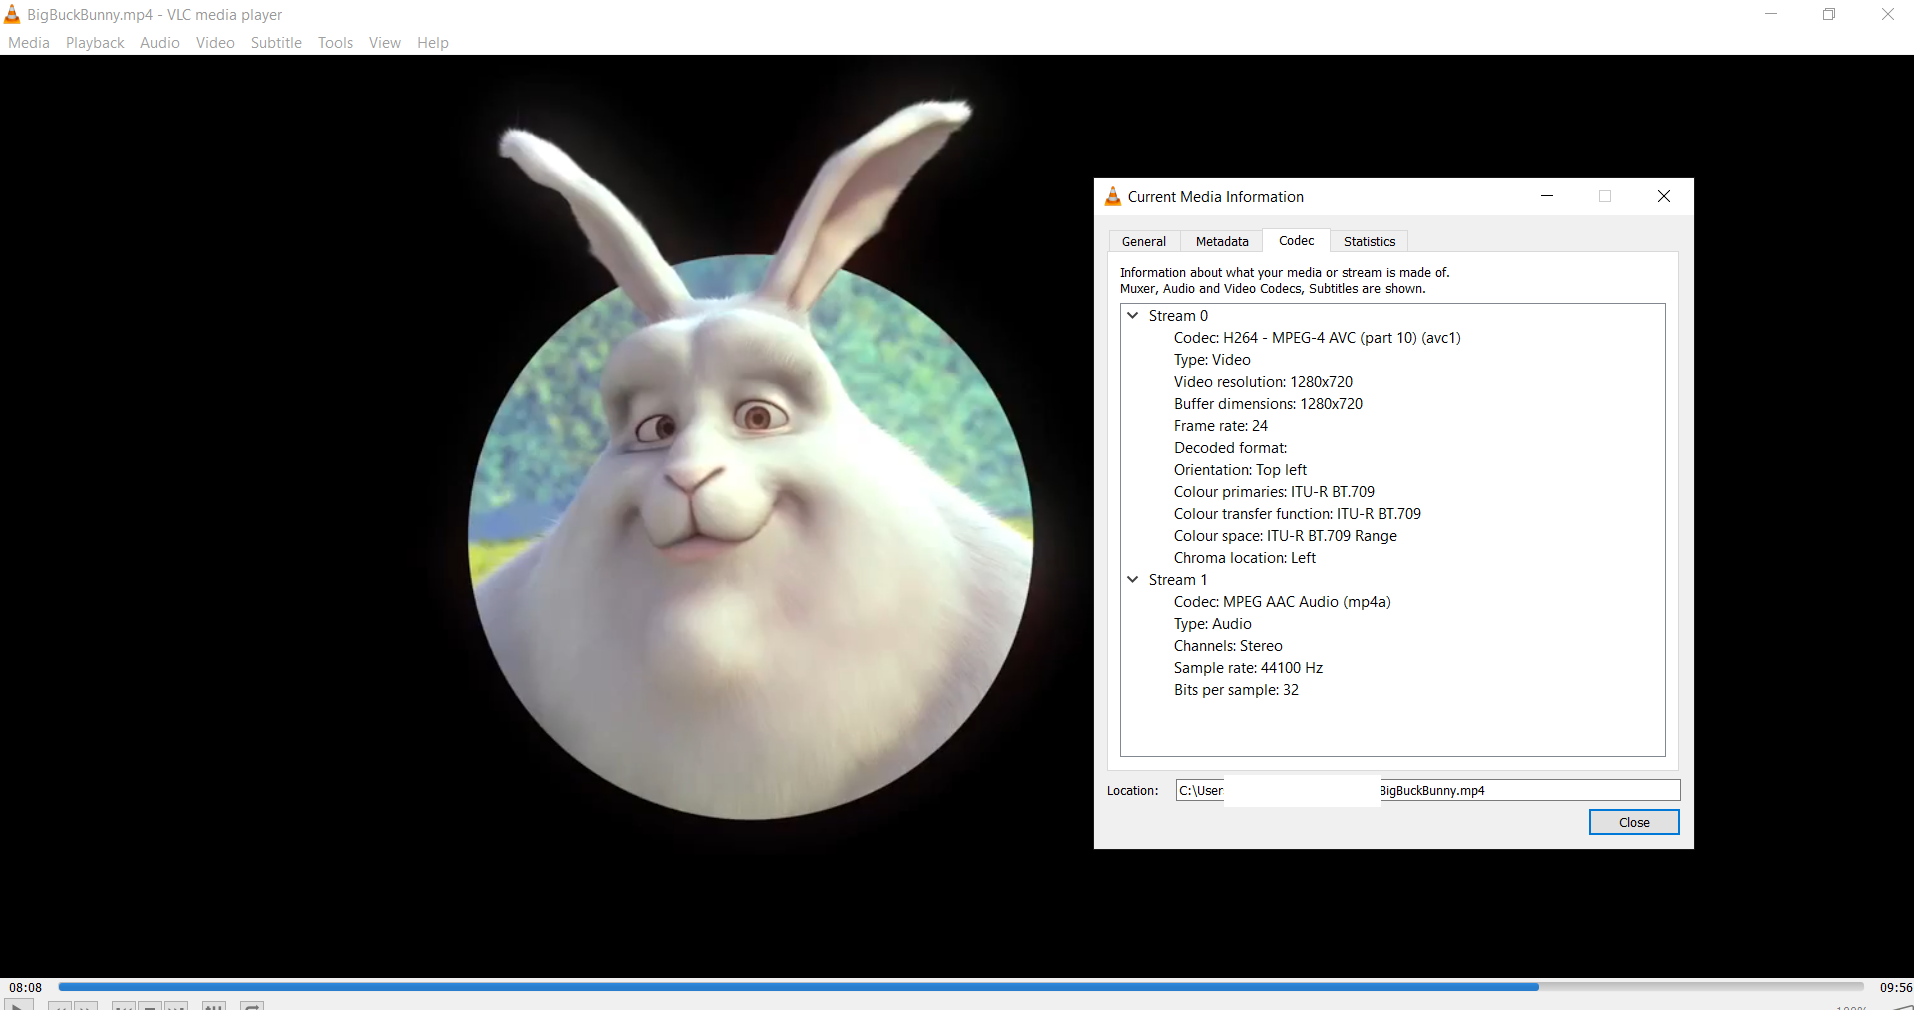Select 'Colour primaries: ITU-R BT.709' row
Viewport: 1914px width, 1010px height.
pos(1274,492)
